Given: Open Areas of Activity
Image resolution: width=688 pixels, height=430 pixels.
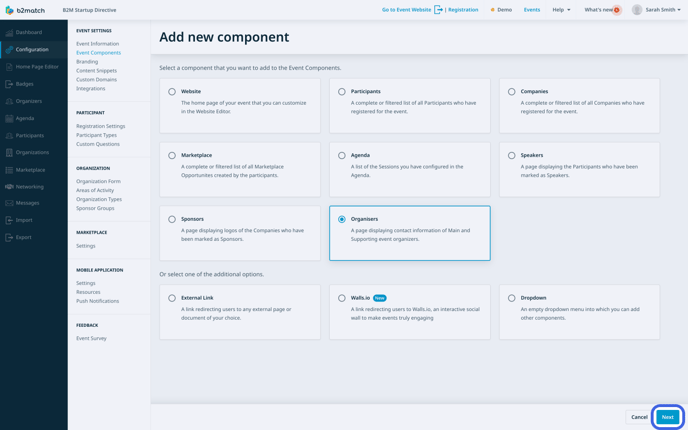Looking at the screenshot, I should pyautogui.click(x=95, y=190).
